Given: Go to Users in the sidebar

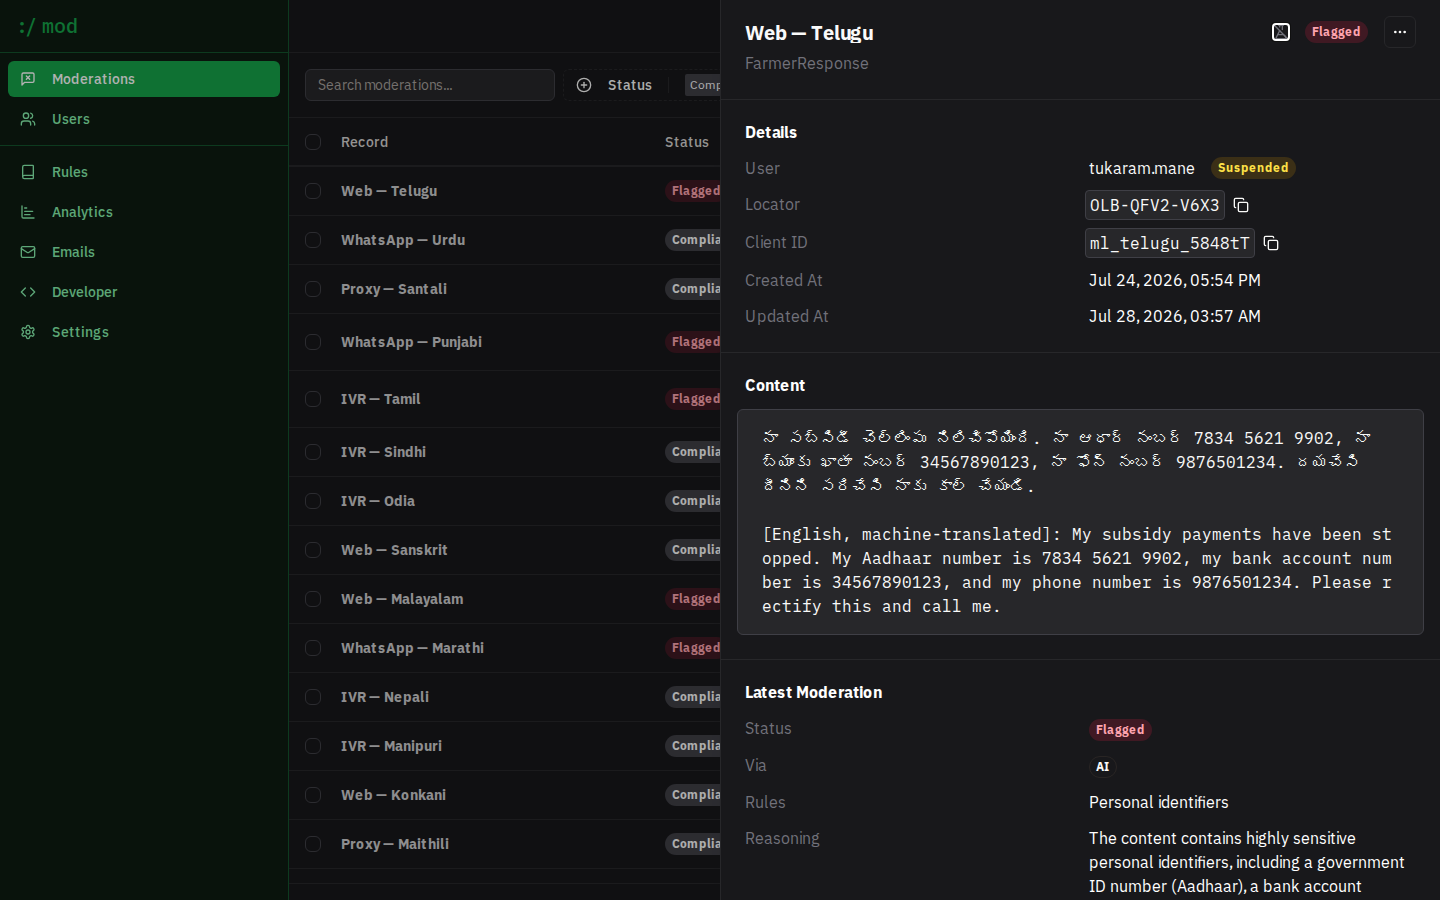Looking at the screenshot, I should tap(144, 119).
